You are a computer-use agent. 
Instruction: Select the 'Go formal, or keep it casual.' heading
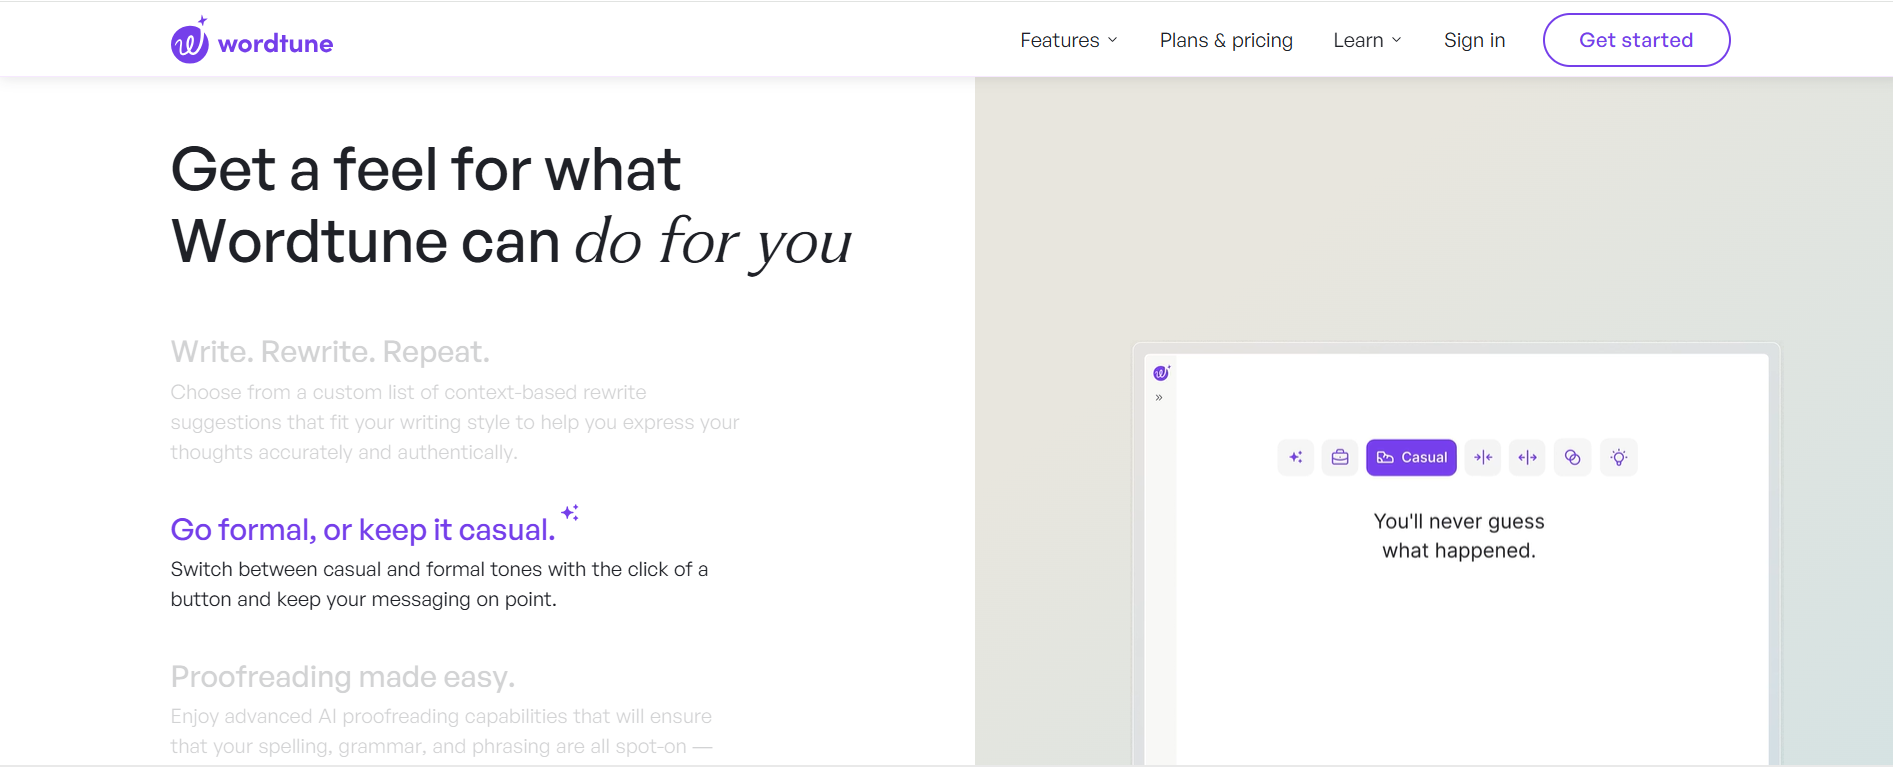(363, 529)
